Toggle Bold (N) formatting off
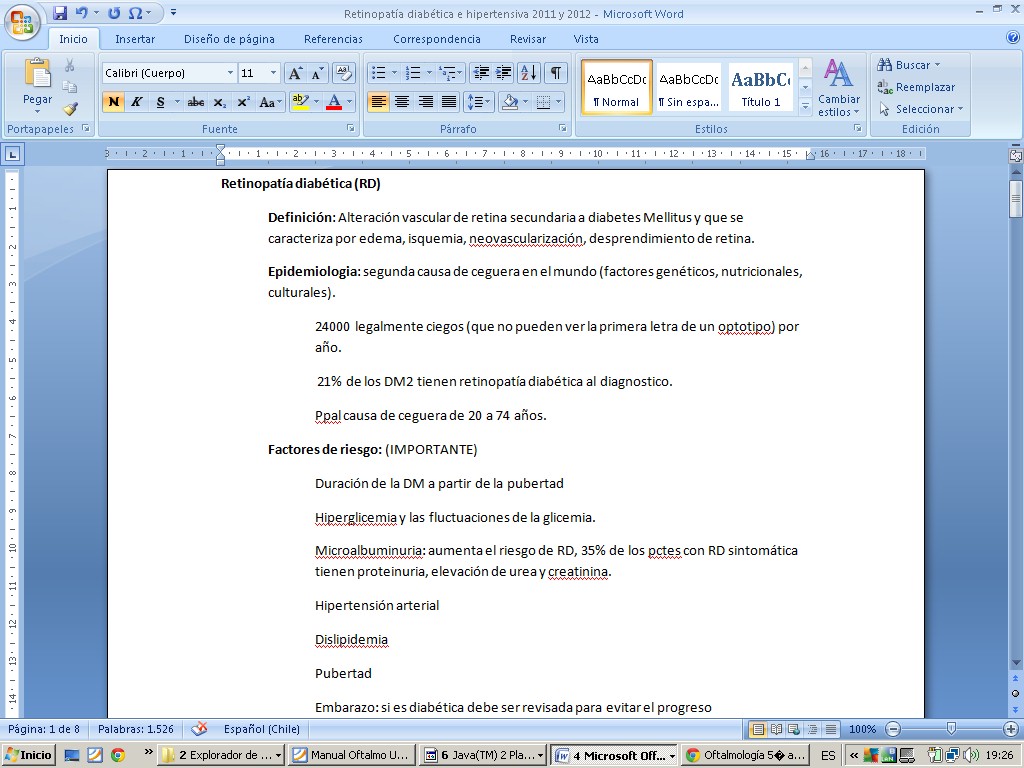1024x768 pixels. [x=114, y=102]
